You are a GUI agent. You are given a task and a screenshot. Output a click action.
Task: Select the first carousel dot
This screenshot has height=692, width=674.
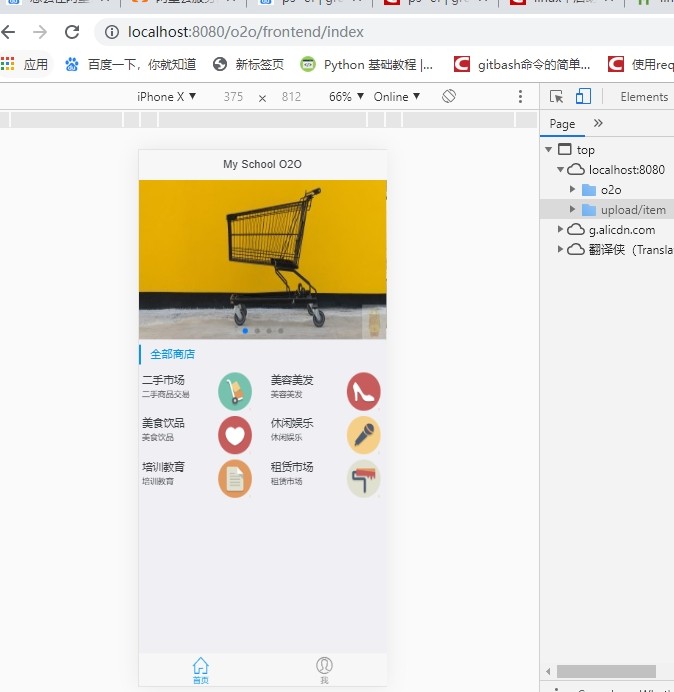click(245, 331)
